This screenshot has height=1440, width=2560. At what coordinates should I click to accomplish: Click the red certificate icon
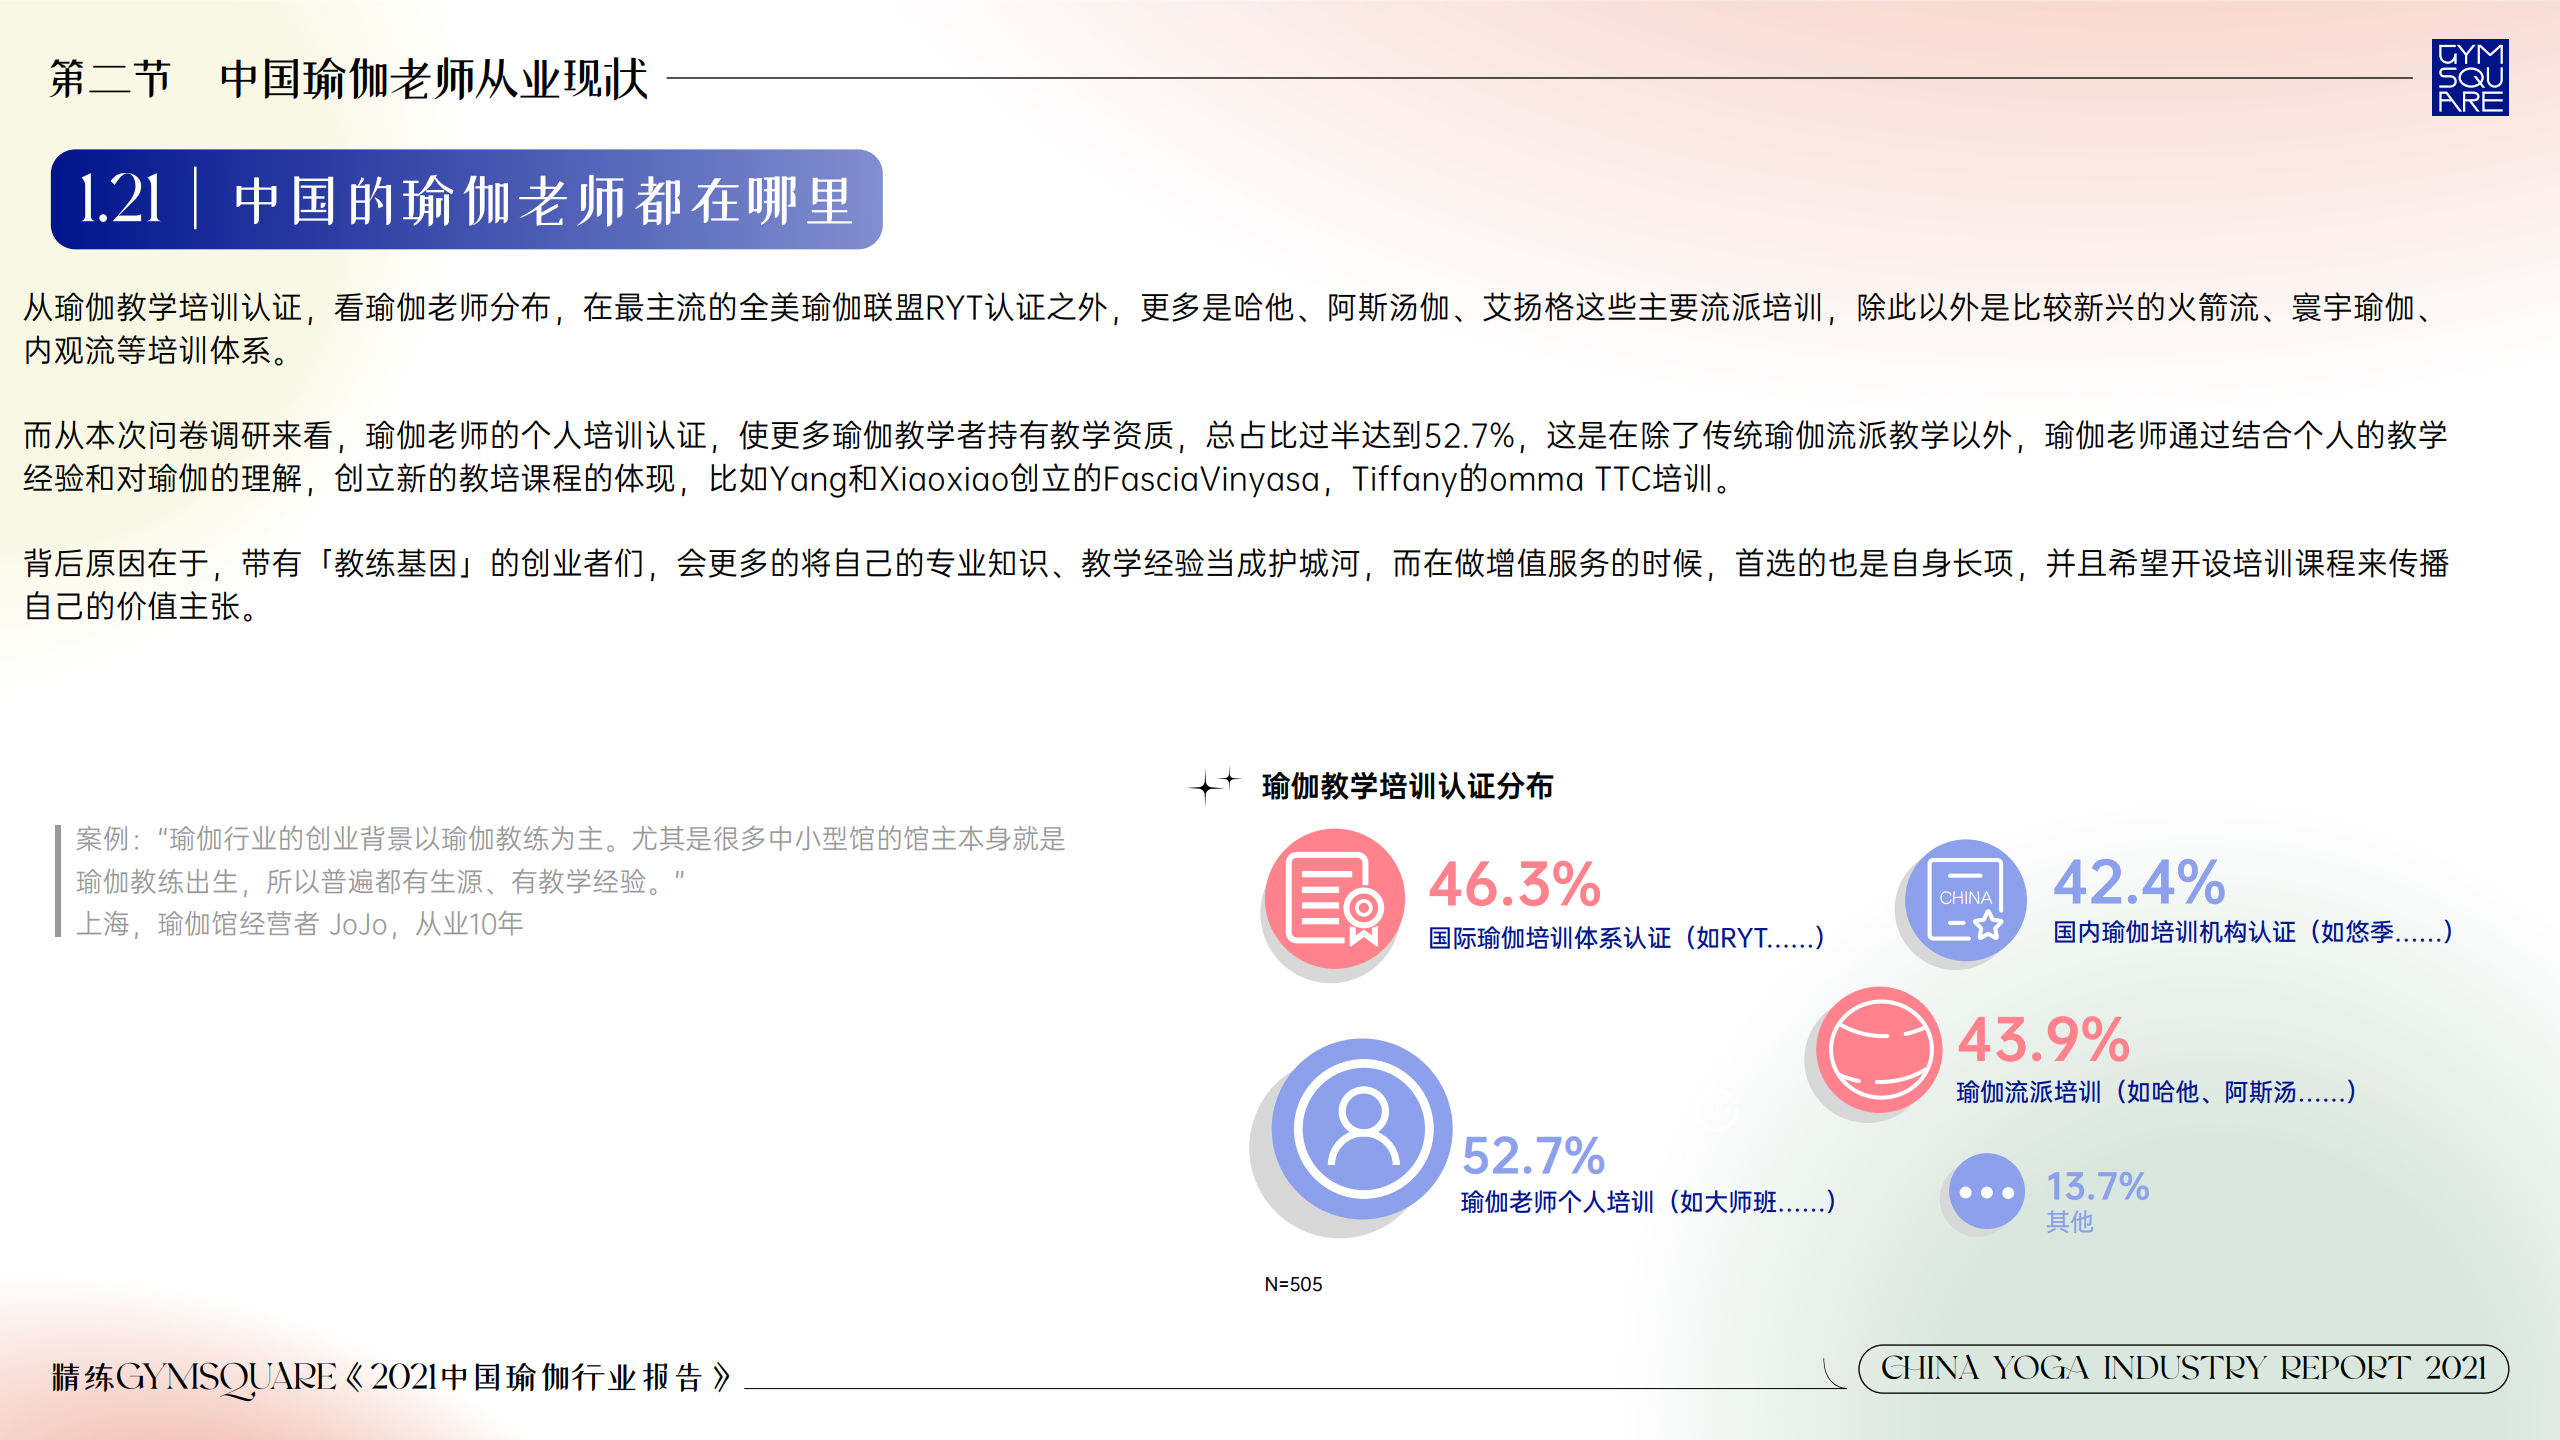pyautogui.click(x=1334, y=899)
